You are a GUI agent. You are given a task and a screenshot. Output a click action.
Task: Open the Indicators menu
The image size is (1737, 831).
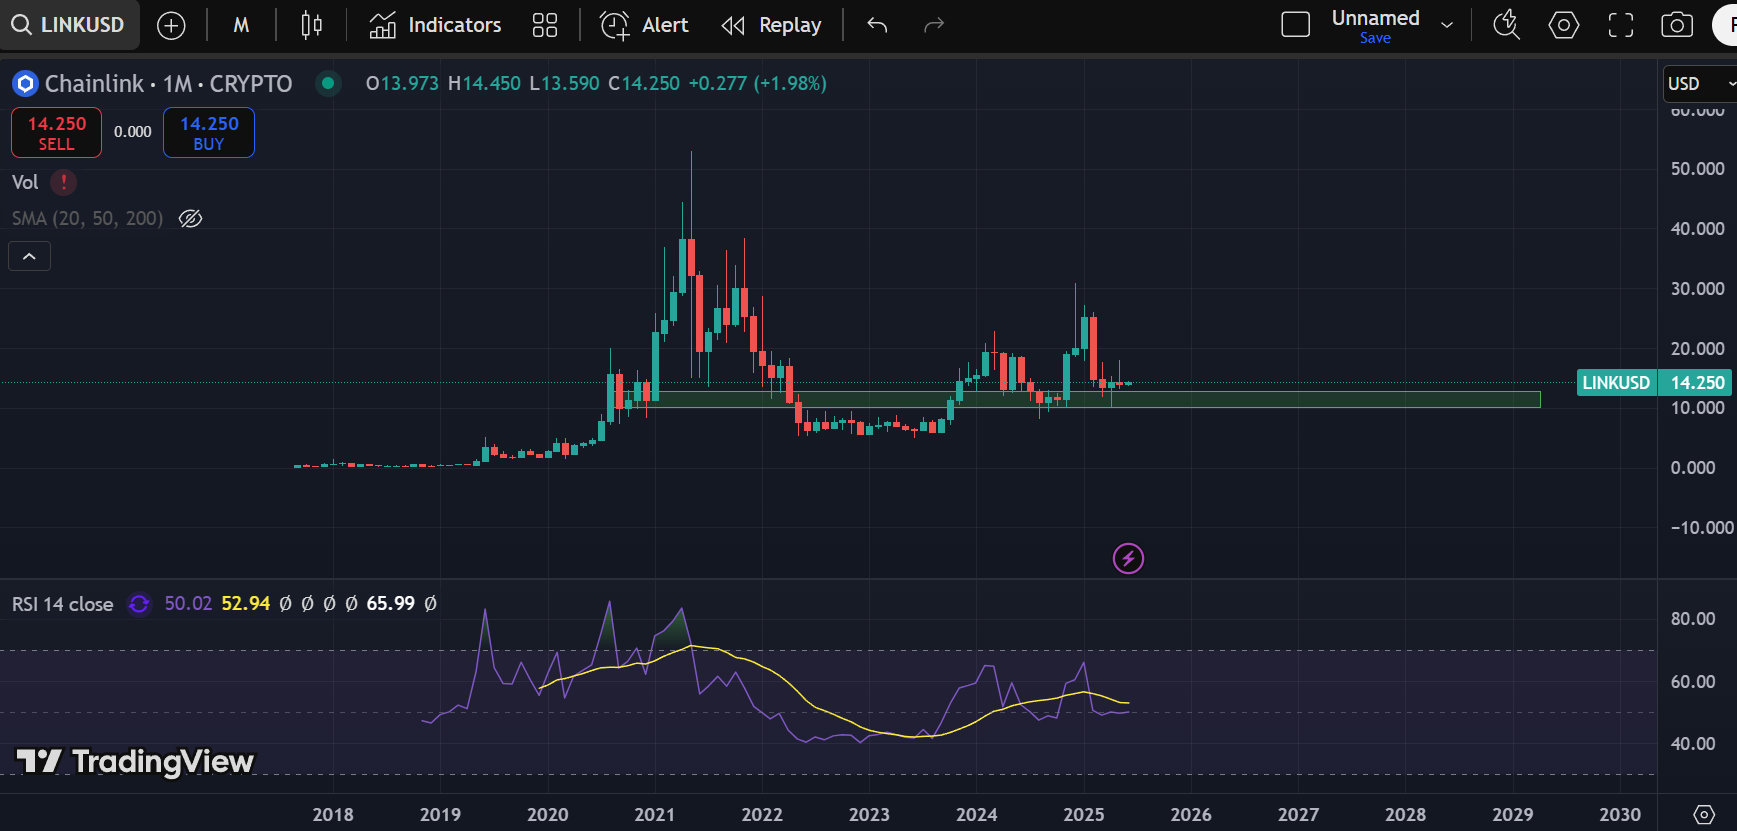click(x=435, y=25)
